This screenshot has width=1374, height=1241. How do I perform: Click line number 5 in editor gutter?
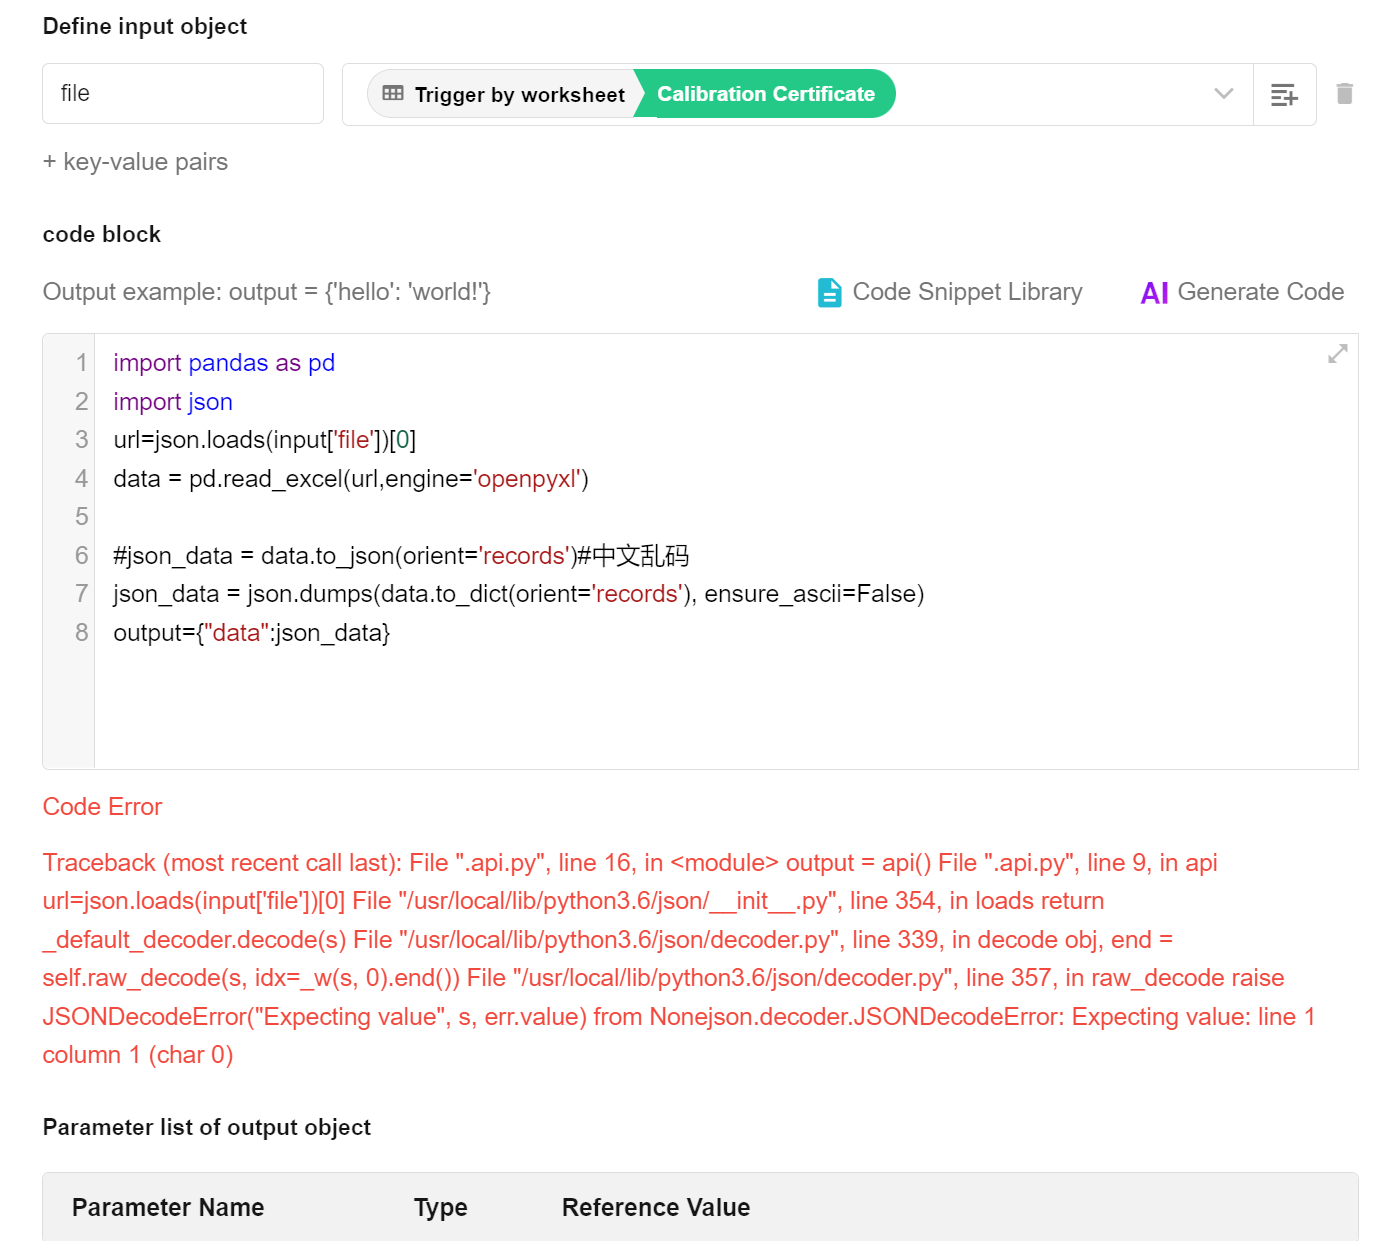pos(81,517)
